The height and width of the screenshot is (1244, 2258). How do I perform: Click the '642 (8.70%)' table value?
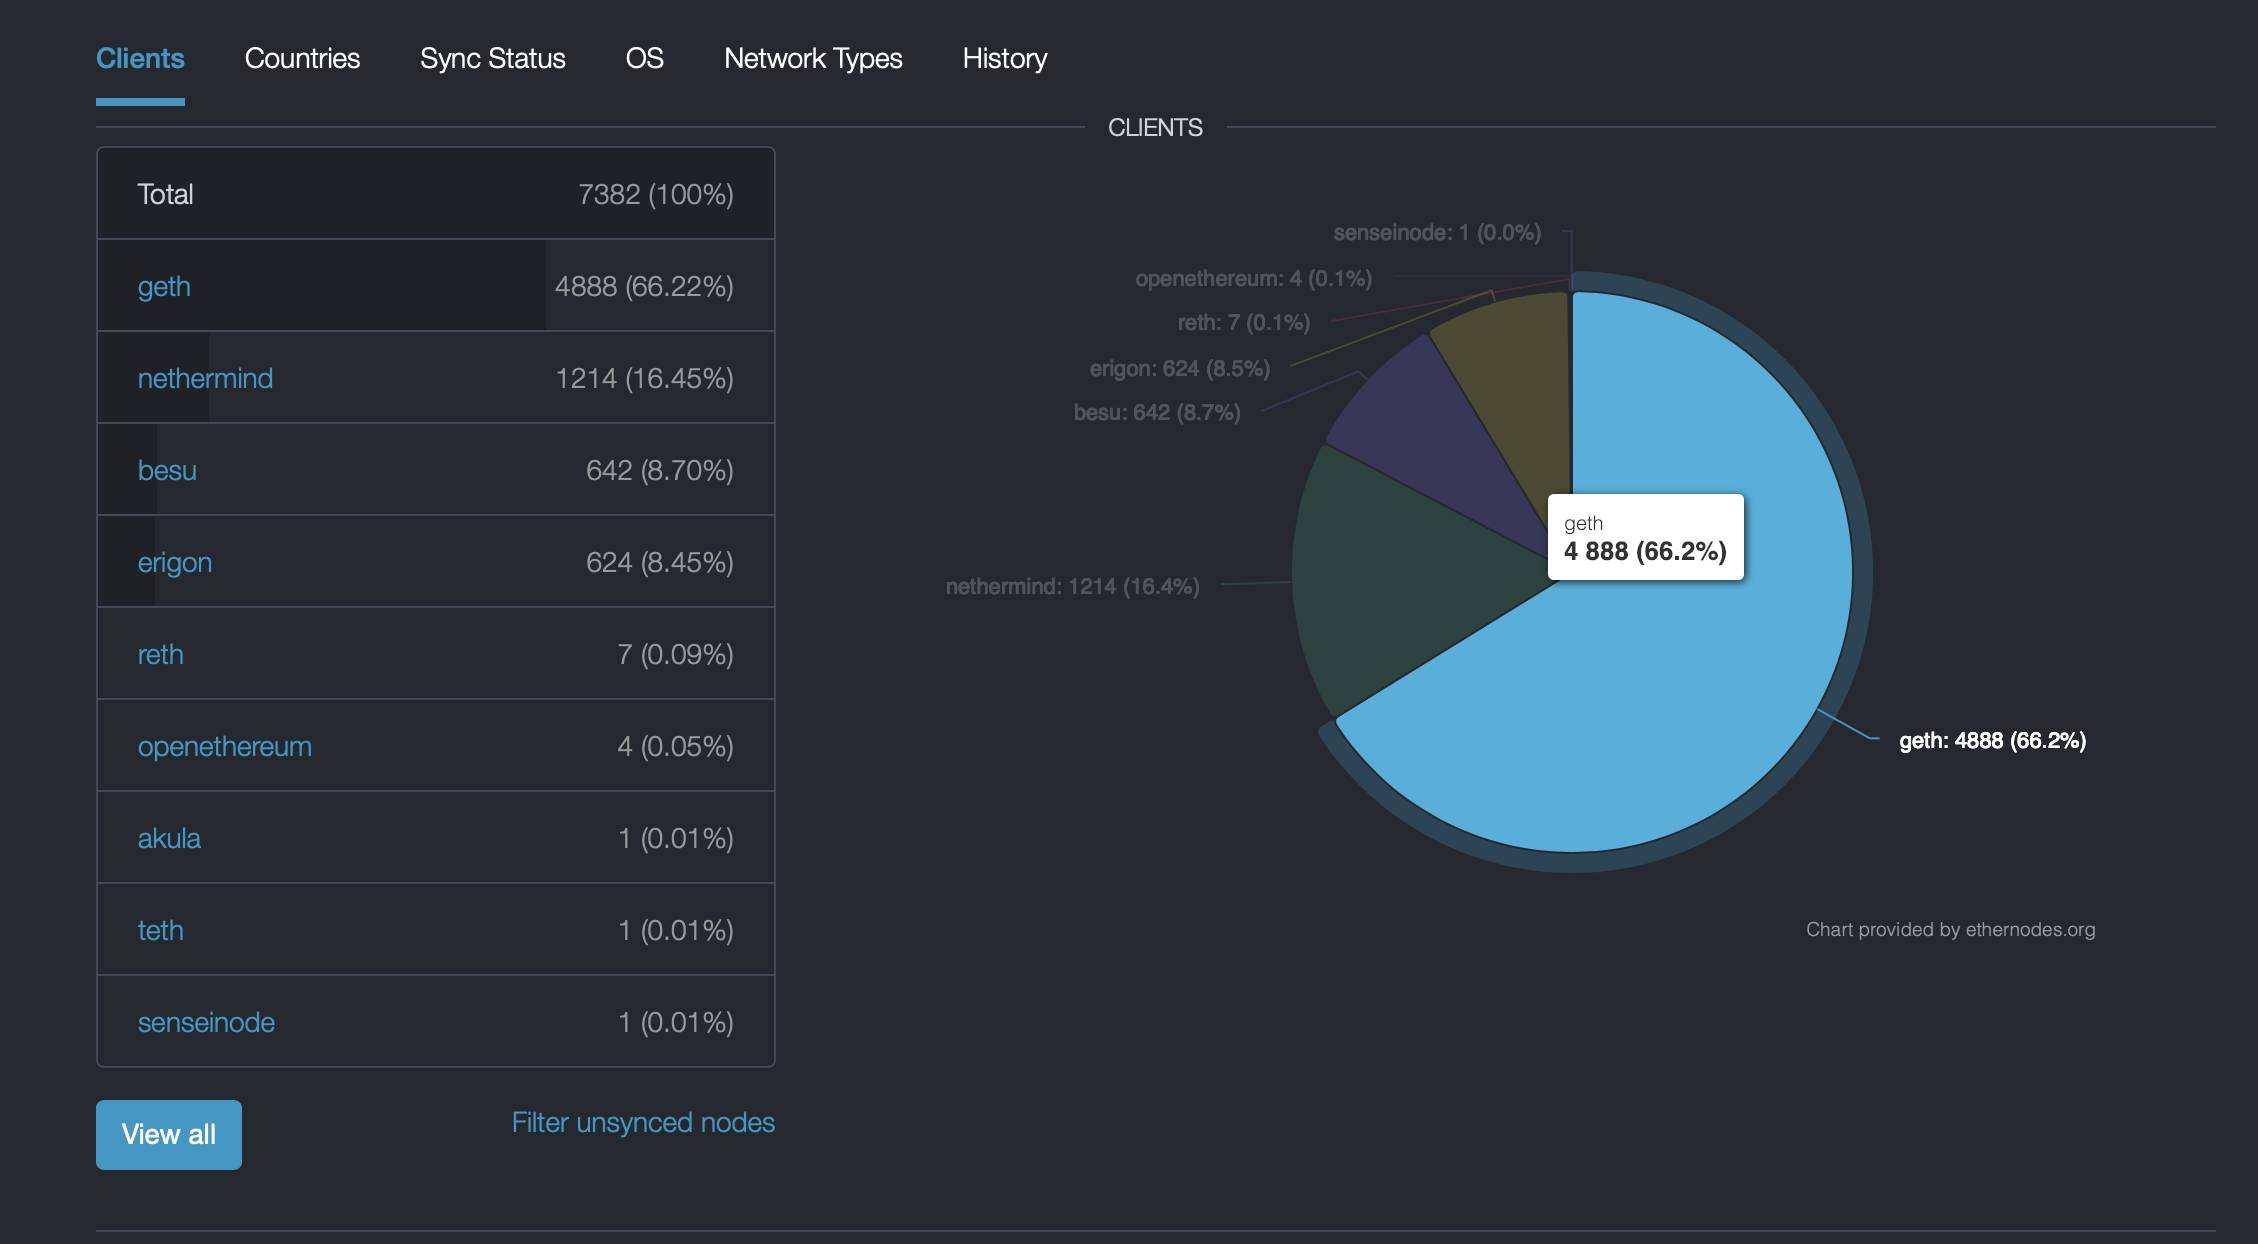[660, 470]
